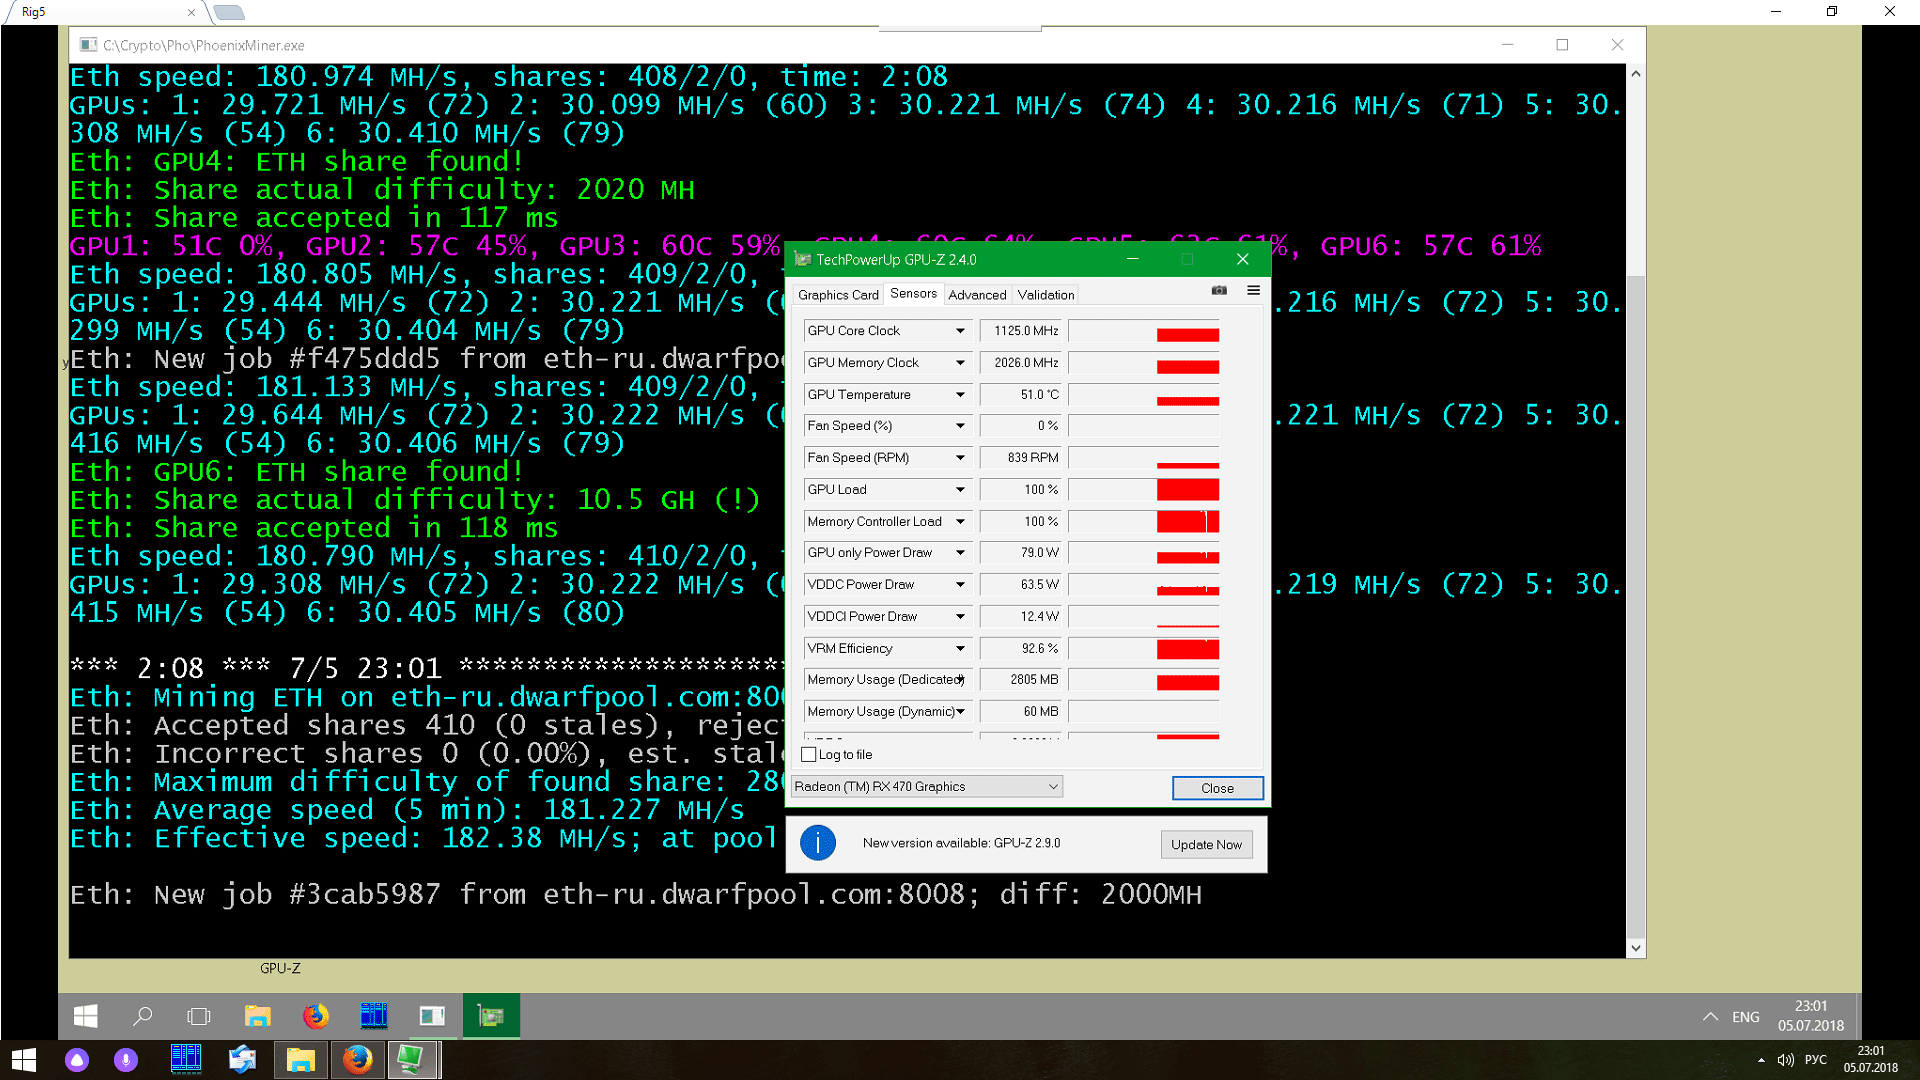Click the purple microphone icon in the taskbar
The image size is (1920, 1080).
(126, 1060)
